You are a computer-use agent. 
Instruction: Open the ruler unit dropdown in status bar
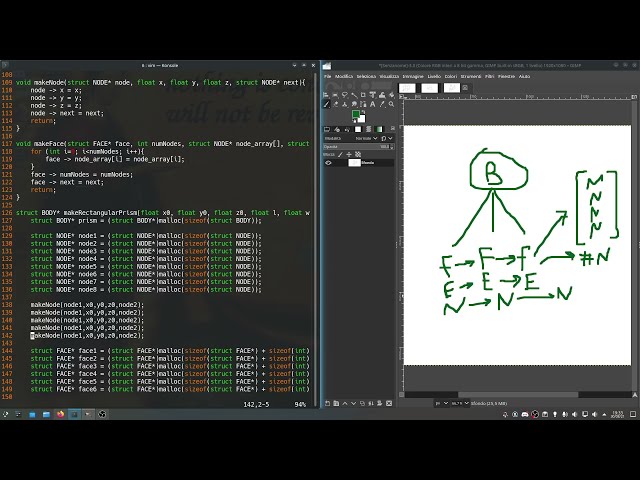tap(442, 403)
